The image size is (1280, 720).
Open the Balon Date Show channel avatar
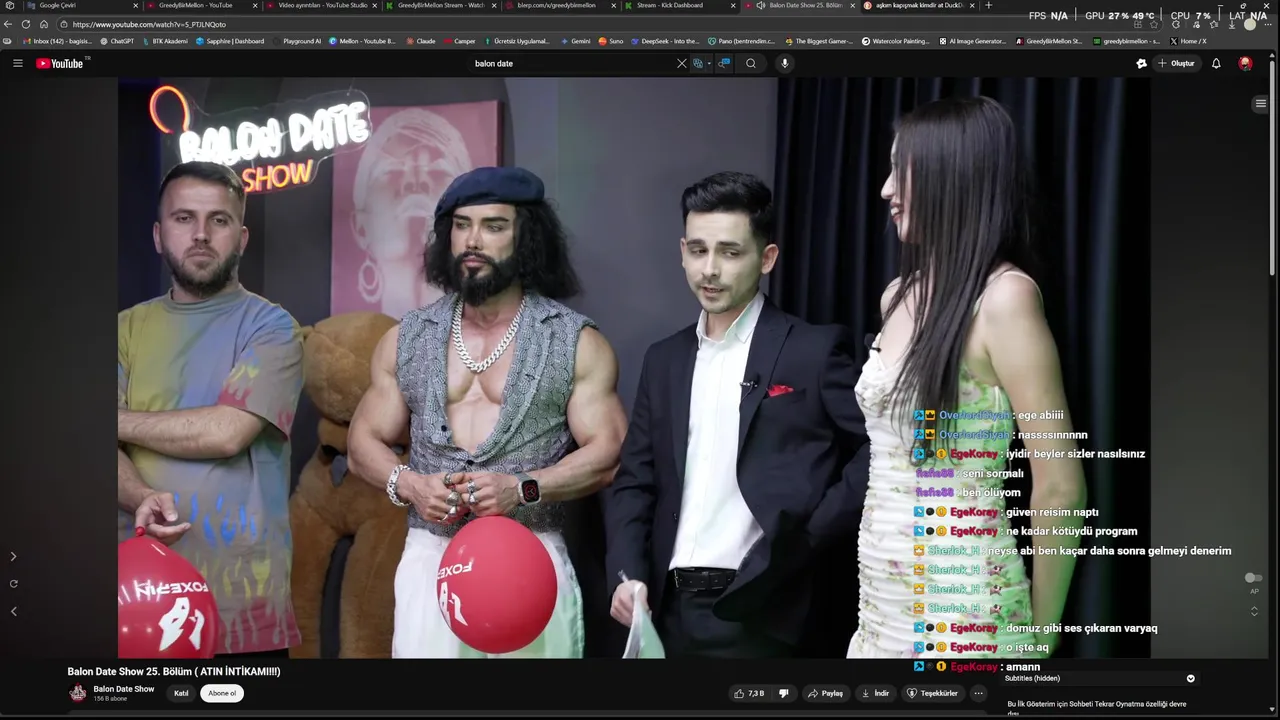pyautogui.click(x=78, y=693)
